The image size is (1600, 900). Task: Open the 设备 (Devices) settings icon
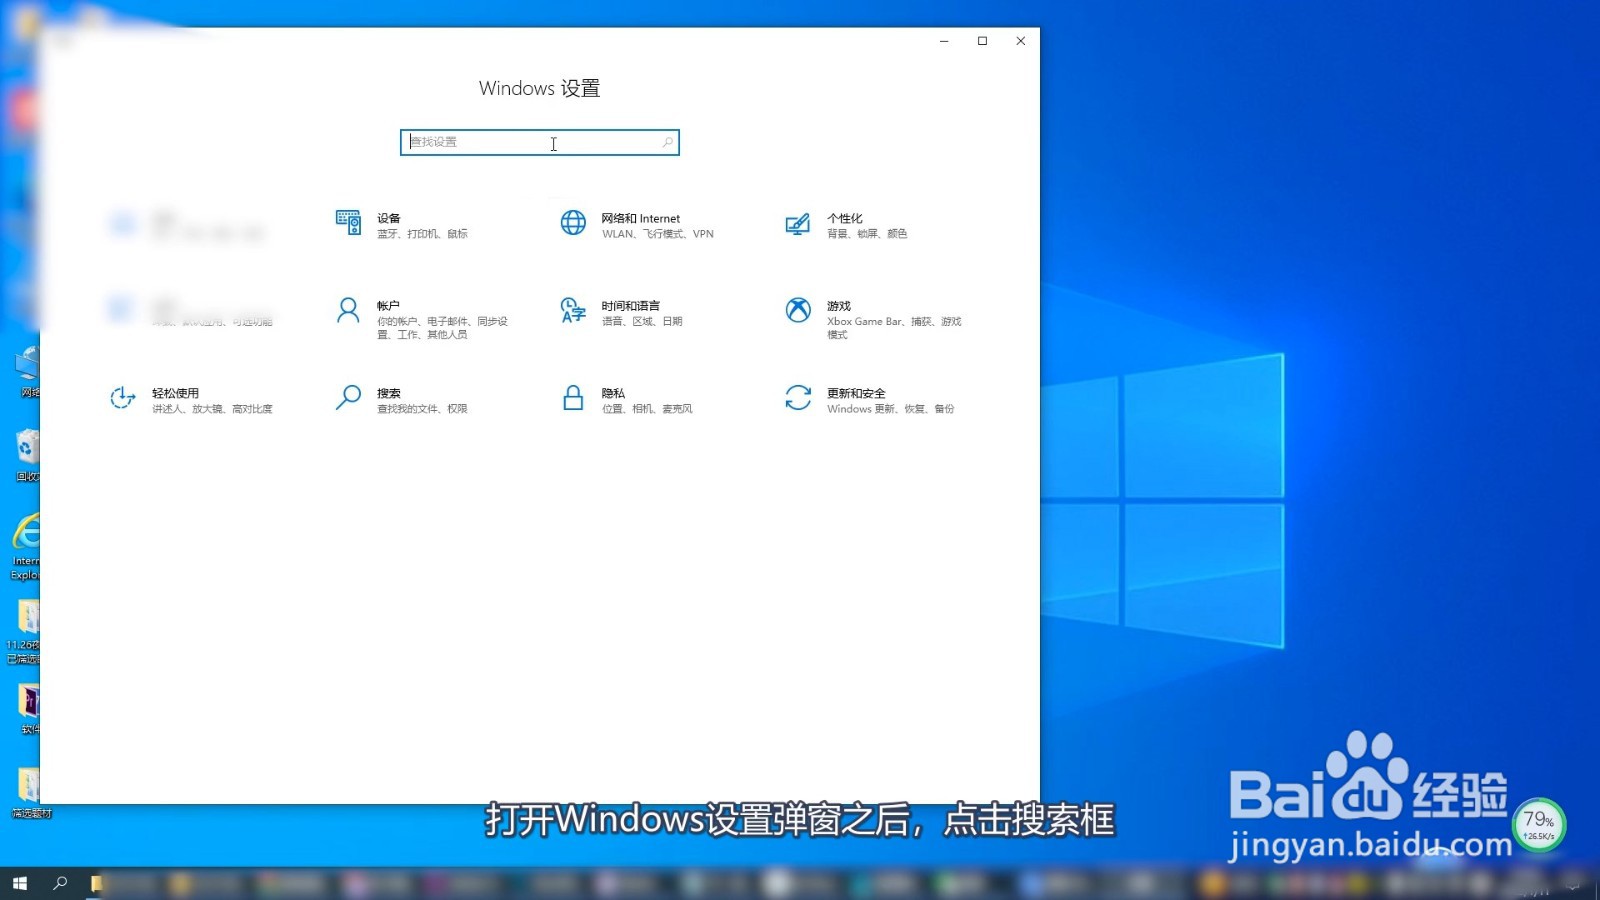pos(348,223)
